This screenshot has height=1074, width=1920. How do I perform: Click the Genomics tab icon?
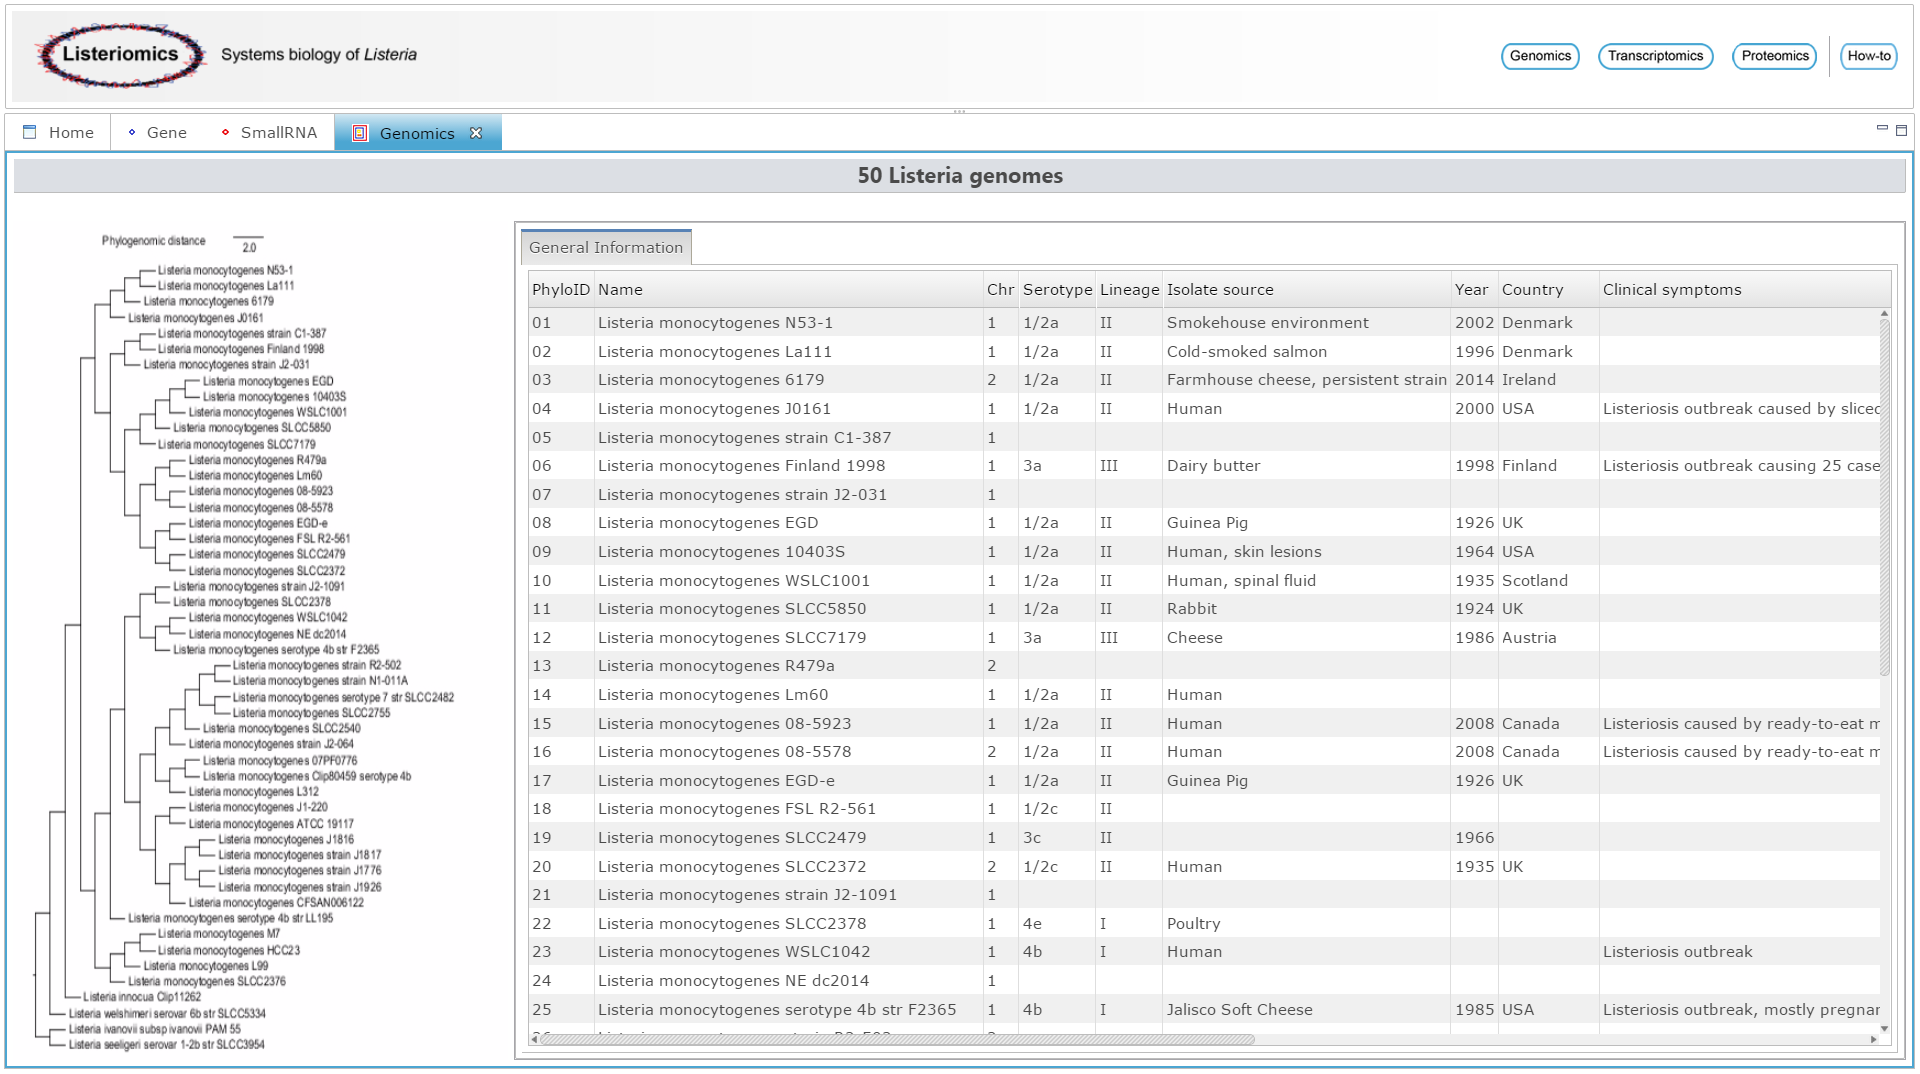360,133
